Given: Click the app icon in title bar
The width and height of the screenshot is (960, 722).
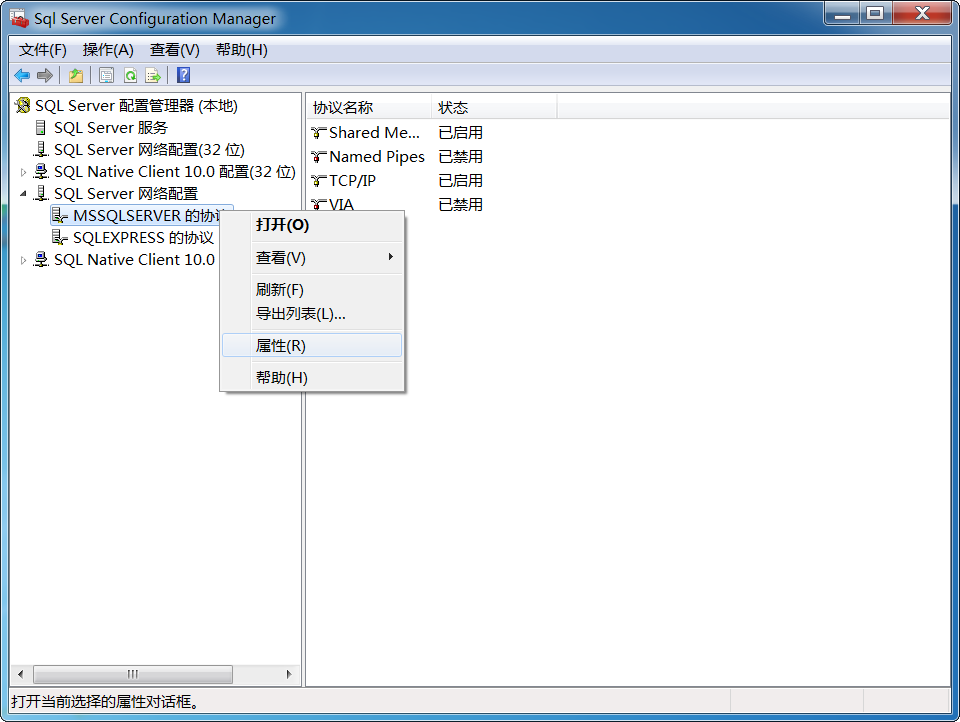Looking at the screenshot, I should [x=20, y=18].
